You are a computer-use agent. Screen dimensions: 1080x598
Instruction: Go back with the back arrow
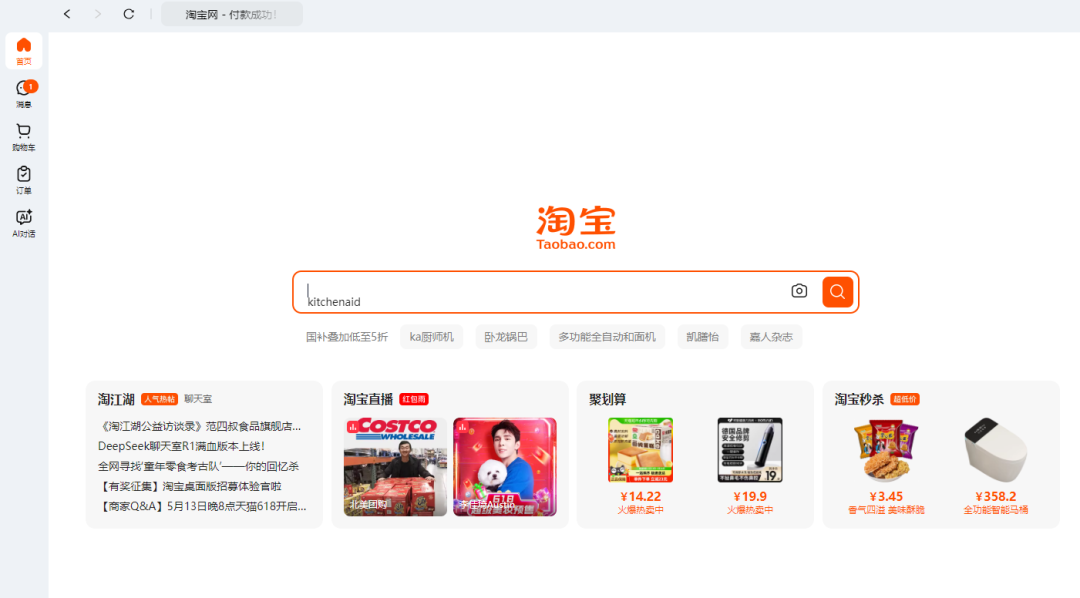67,14
